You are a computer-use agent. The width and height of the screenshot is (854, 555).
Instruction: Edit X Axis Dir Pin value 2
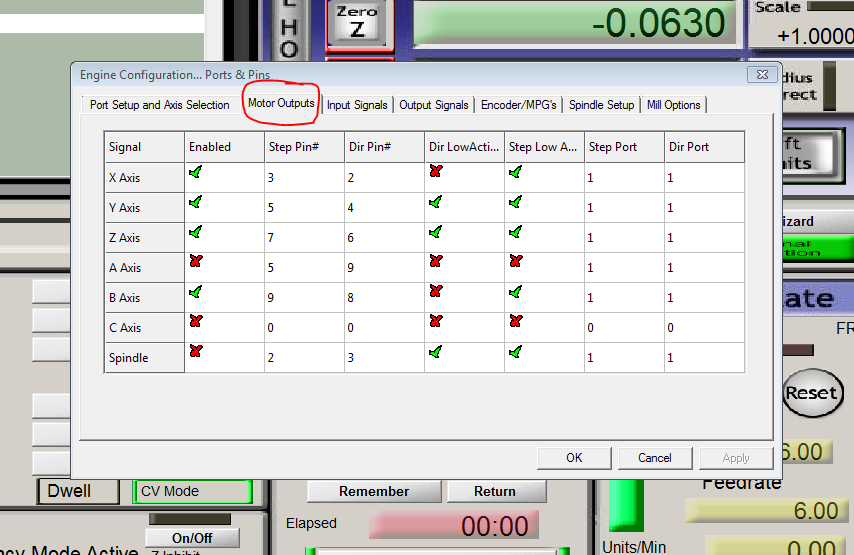(385, 178)
